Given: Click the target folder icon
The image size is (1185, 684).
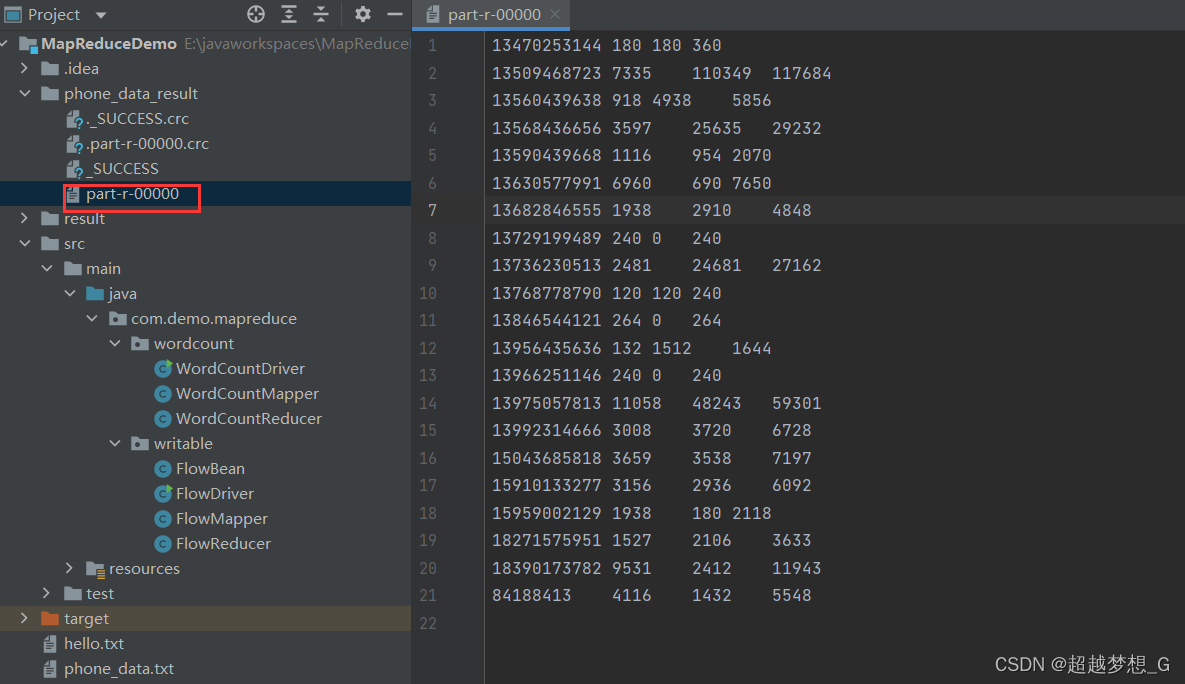Looking at the screenshot, I should coord(50,618).
